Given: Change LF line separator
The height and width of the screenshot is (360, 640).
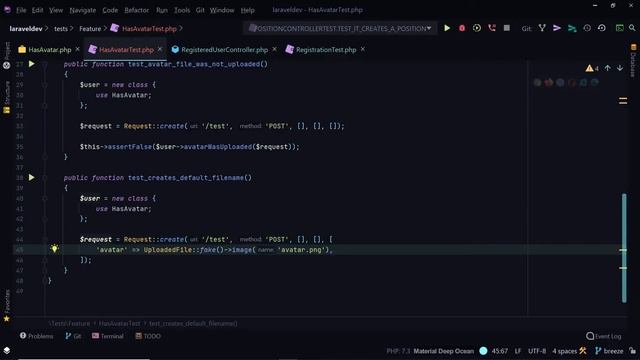Looking at the screenshot, I should pos(518,351).
